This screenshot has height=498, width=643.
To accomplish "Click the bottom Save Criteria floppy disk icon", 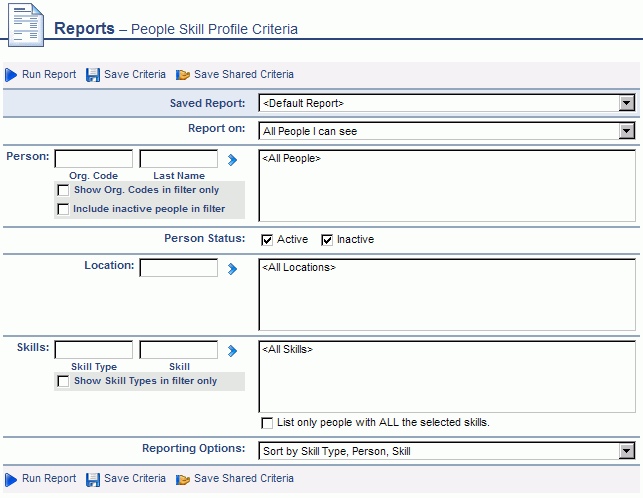I will coord(93,479).
